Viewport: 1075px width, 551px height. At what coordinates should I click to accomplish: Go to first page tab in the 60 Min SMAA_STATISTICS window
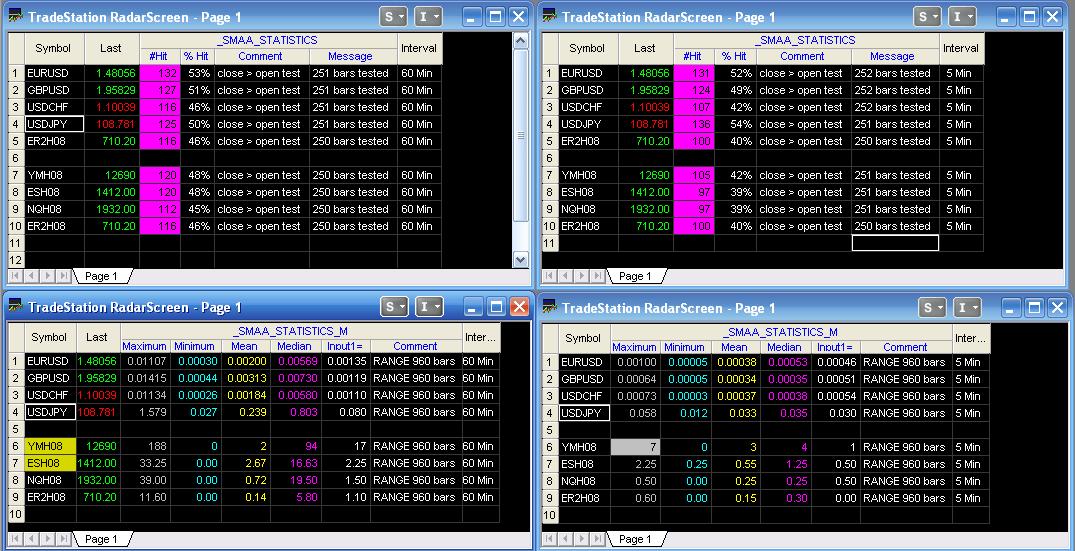[14, 276]
